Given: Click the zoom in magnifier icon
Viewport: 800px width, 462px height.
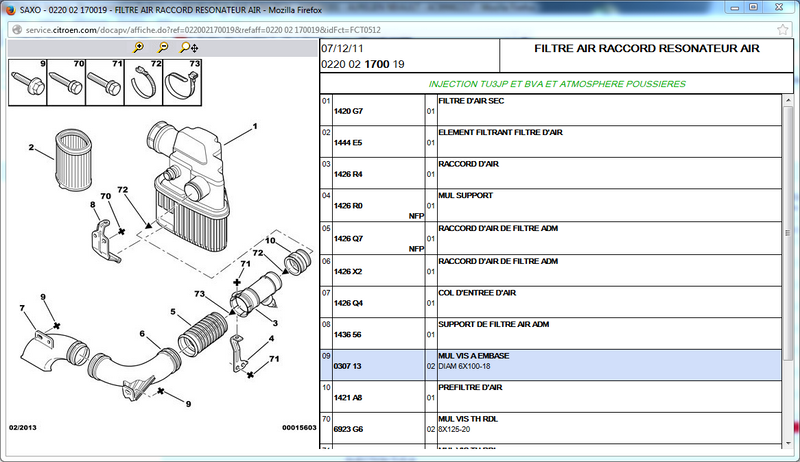Looking at the screenshot, I should [138, 47].
